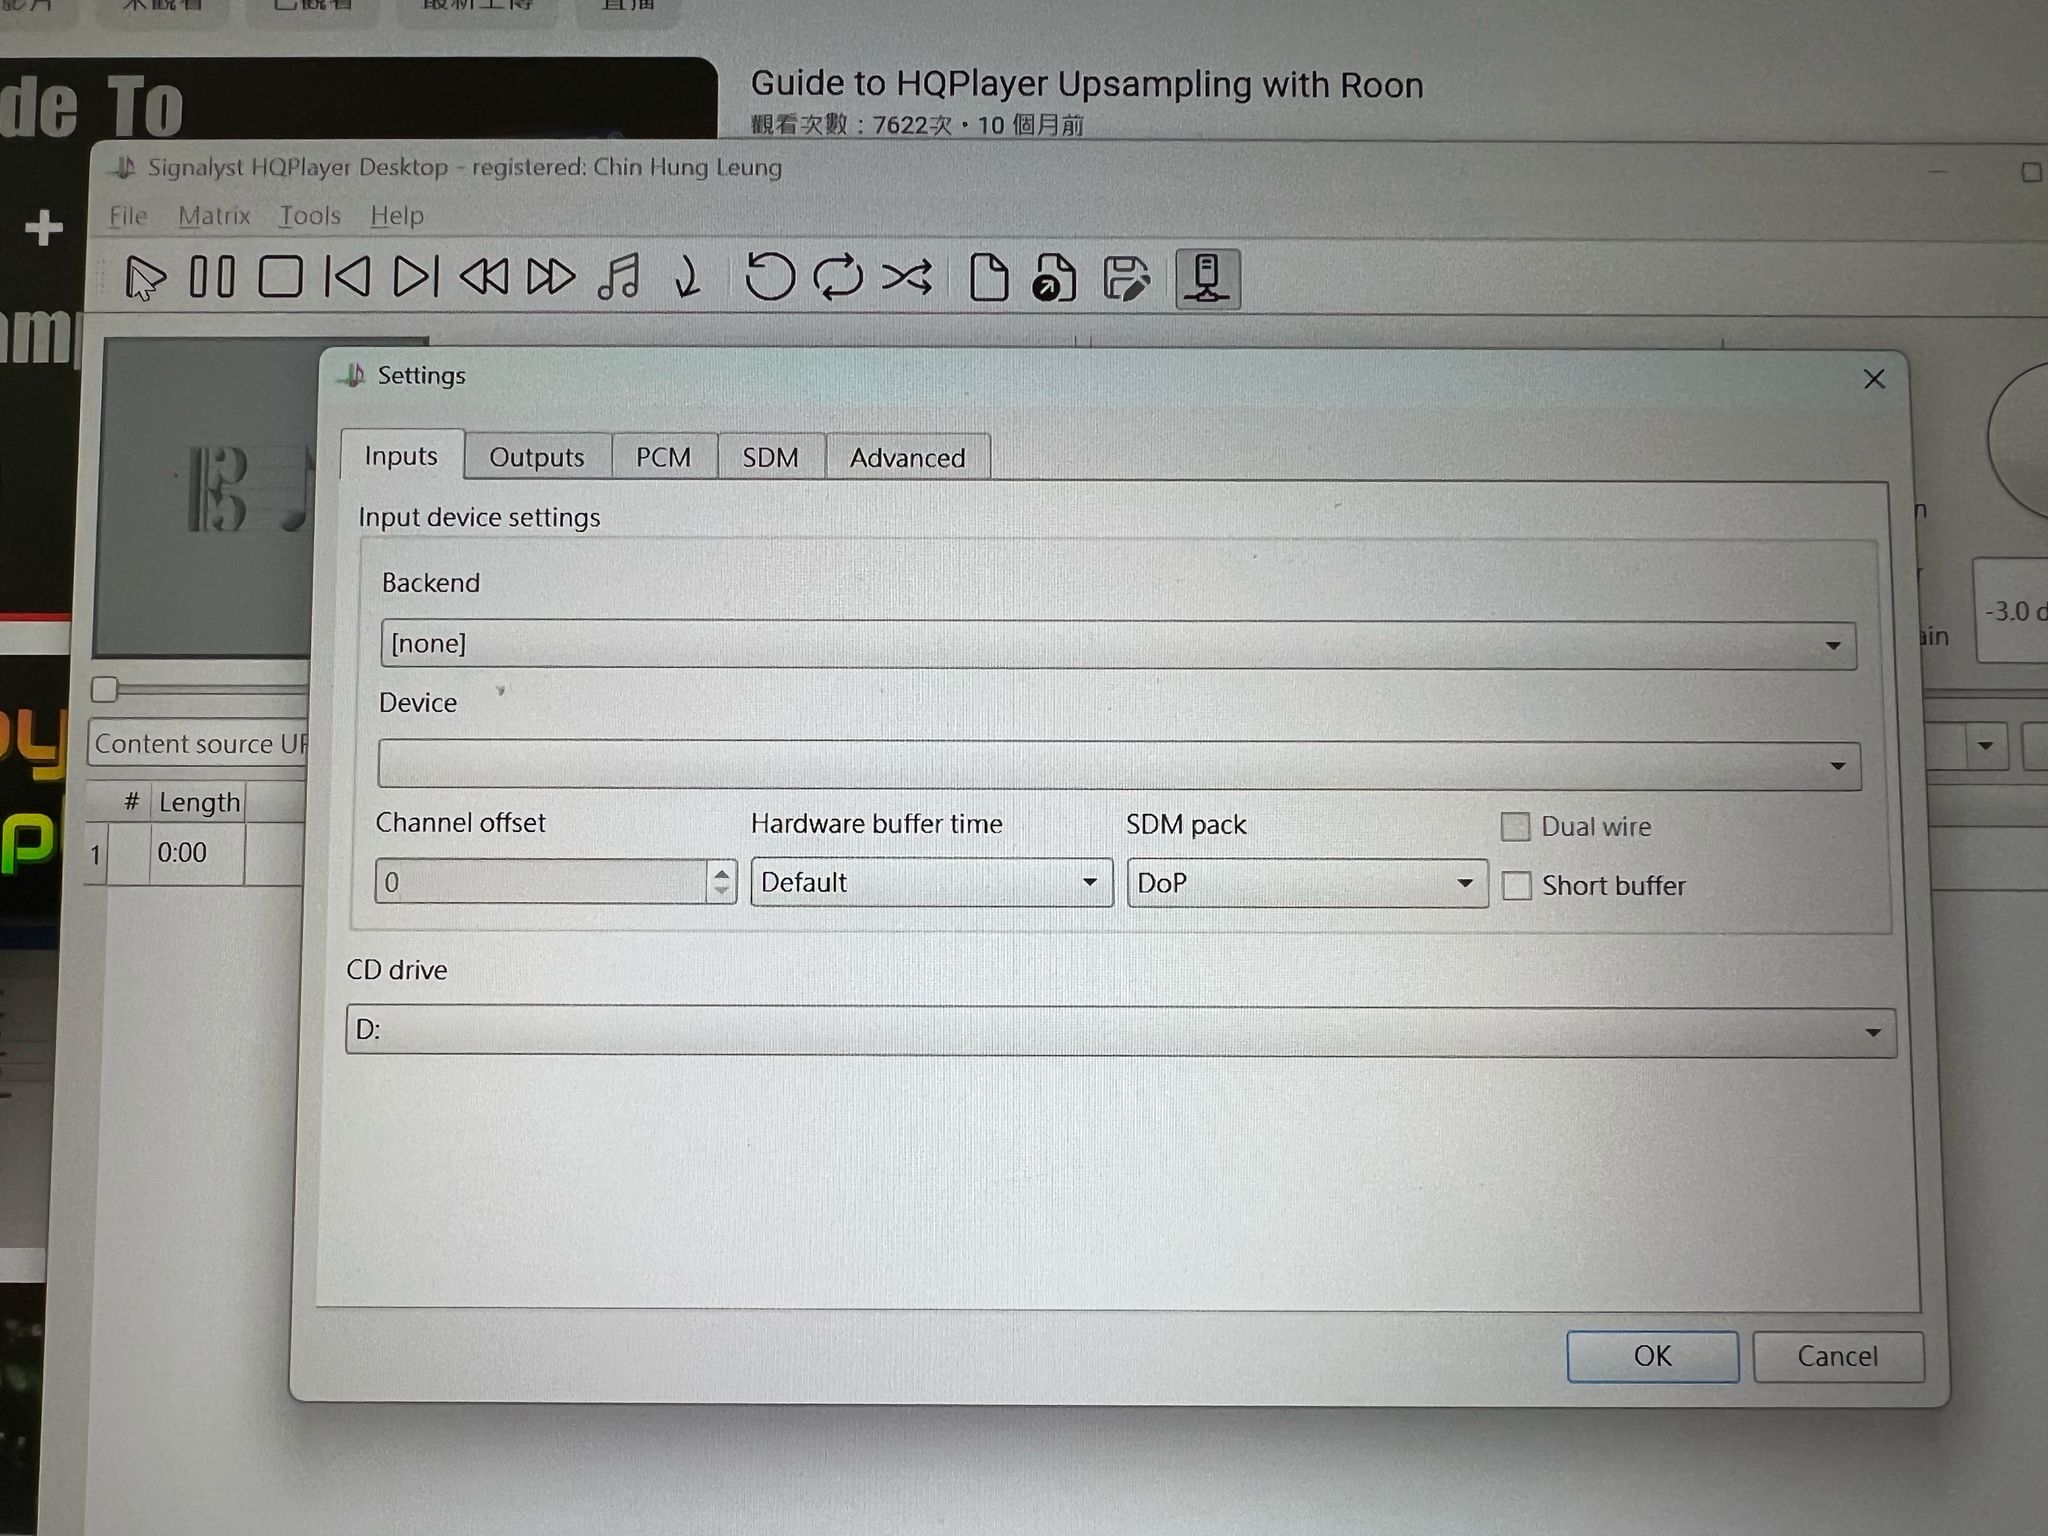Image resolution: width=2048 pixels, height=1536 pixels.
Task: Skip to previous track icon
Action: point(347,277)
